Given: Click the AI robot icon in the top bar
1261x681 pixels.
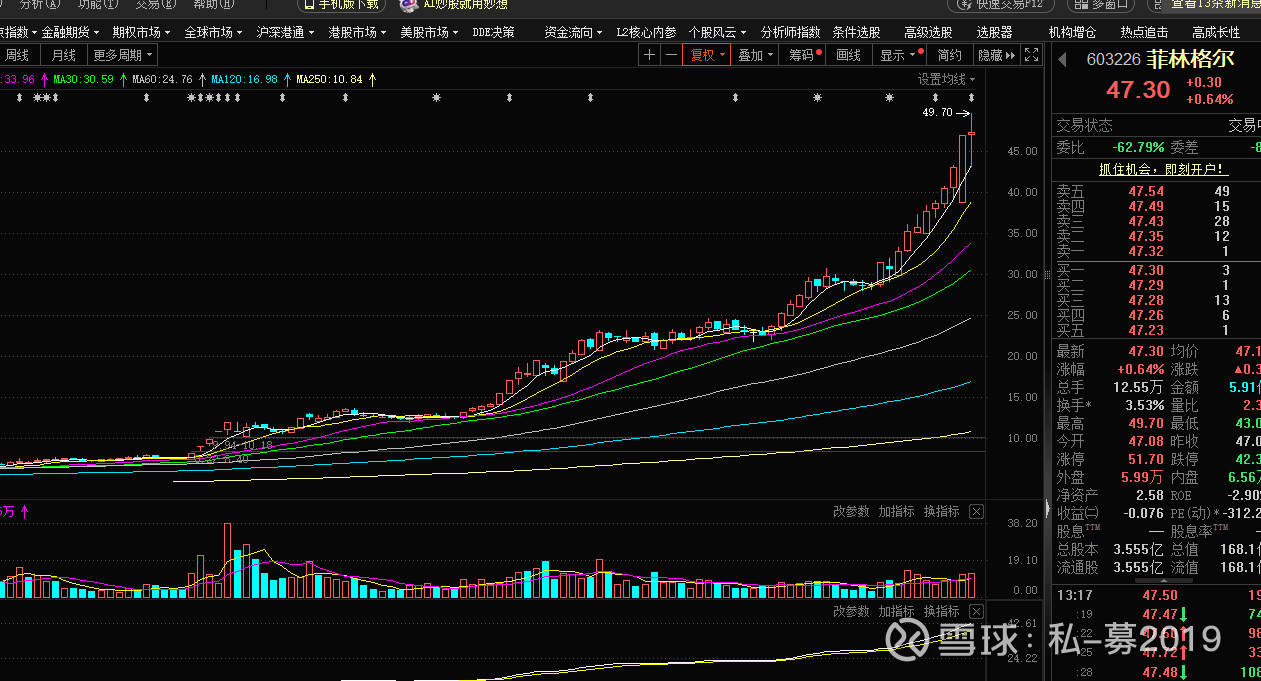Looking at the screenshot, I should coord(409,4).
